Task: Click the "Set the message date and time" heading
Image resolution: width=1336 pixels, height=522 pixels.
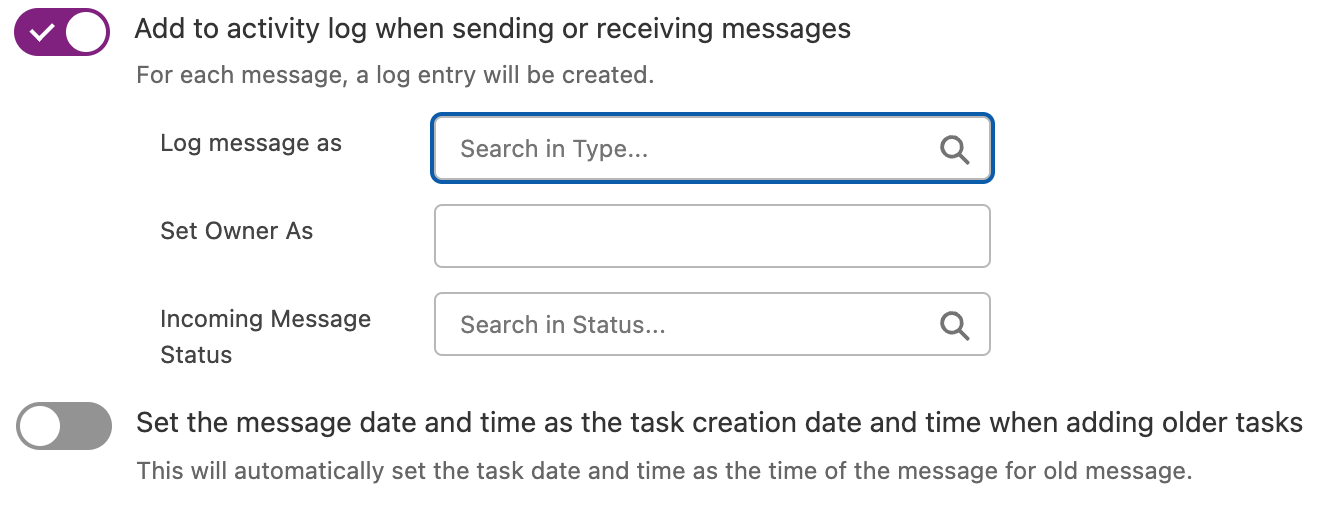Action: tap(719, 423)
